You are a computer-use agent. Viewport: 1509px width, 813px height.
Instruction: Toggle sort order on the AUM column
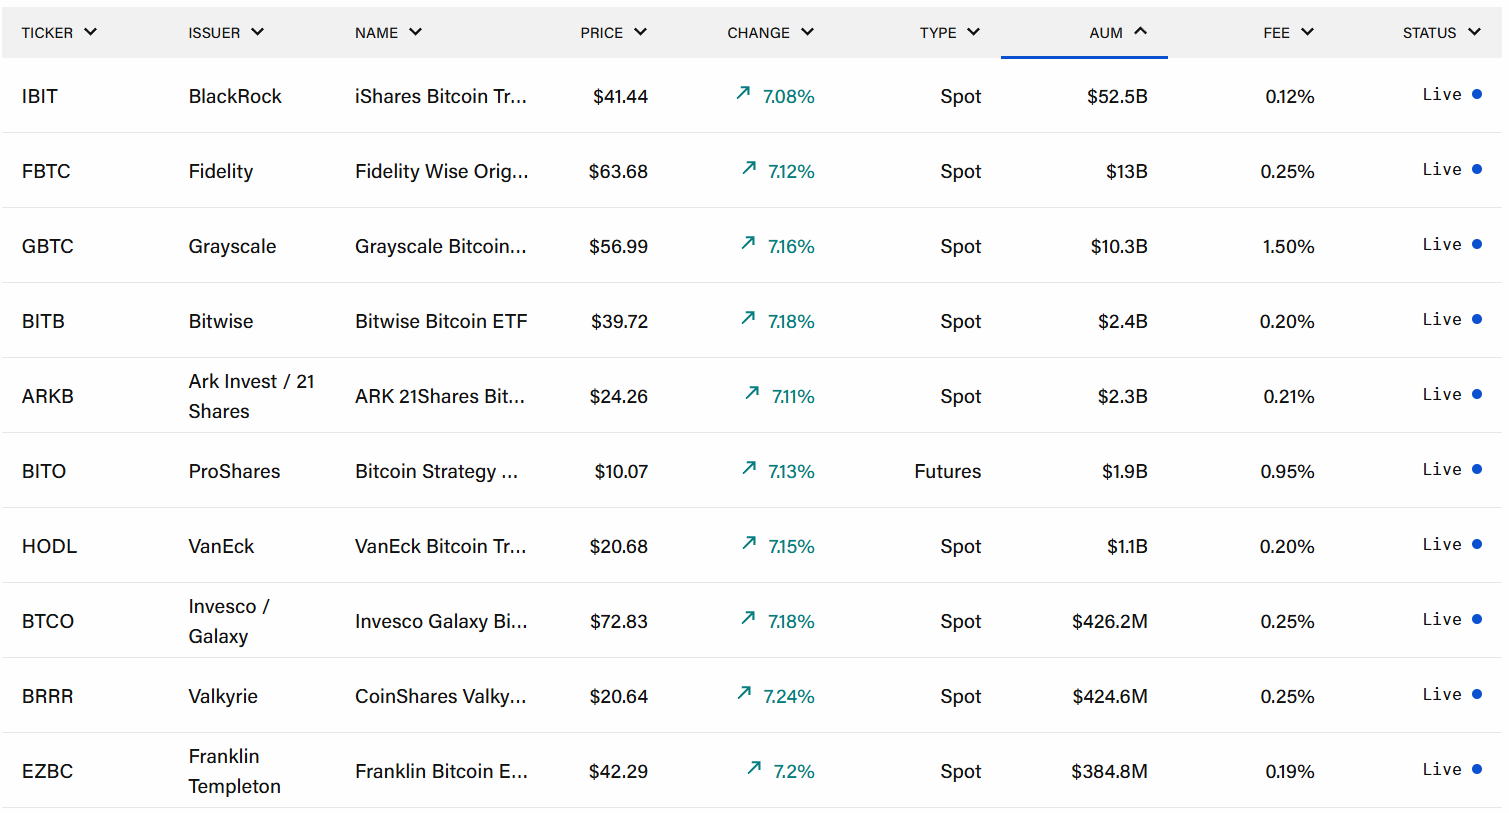pos(1117,33)
